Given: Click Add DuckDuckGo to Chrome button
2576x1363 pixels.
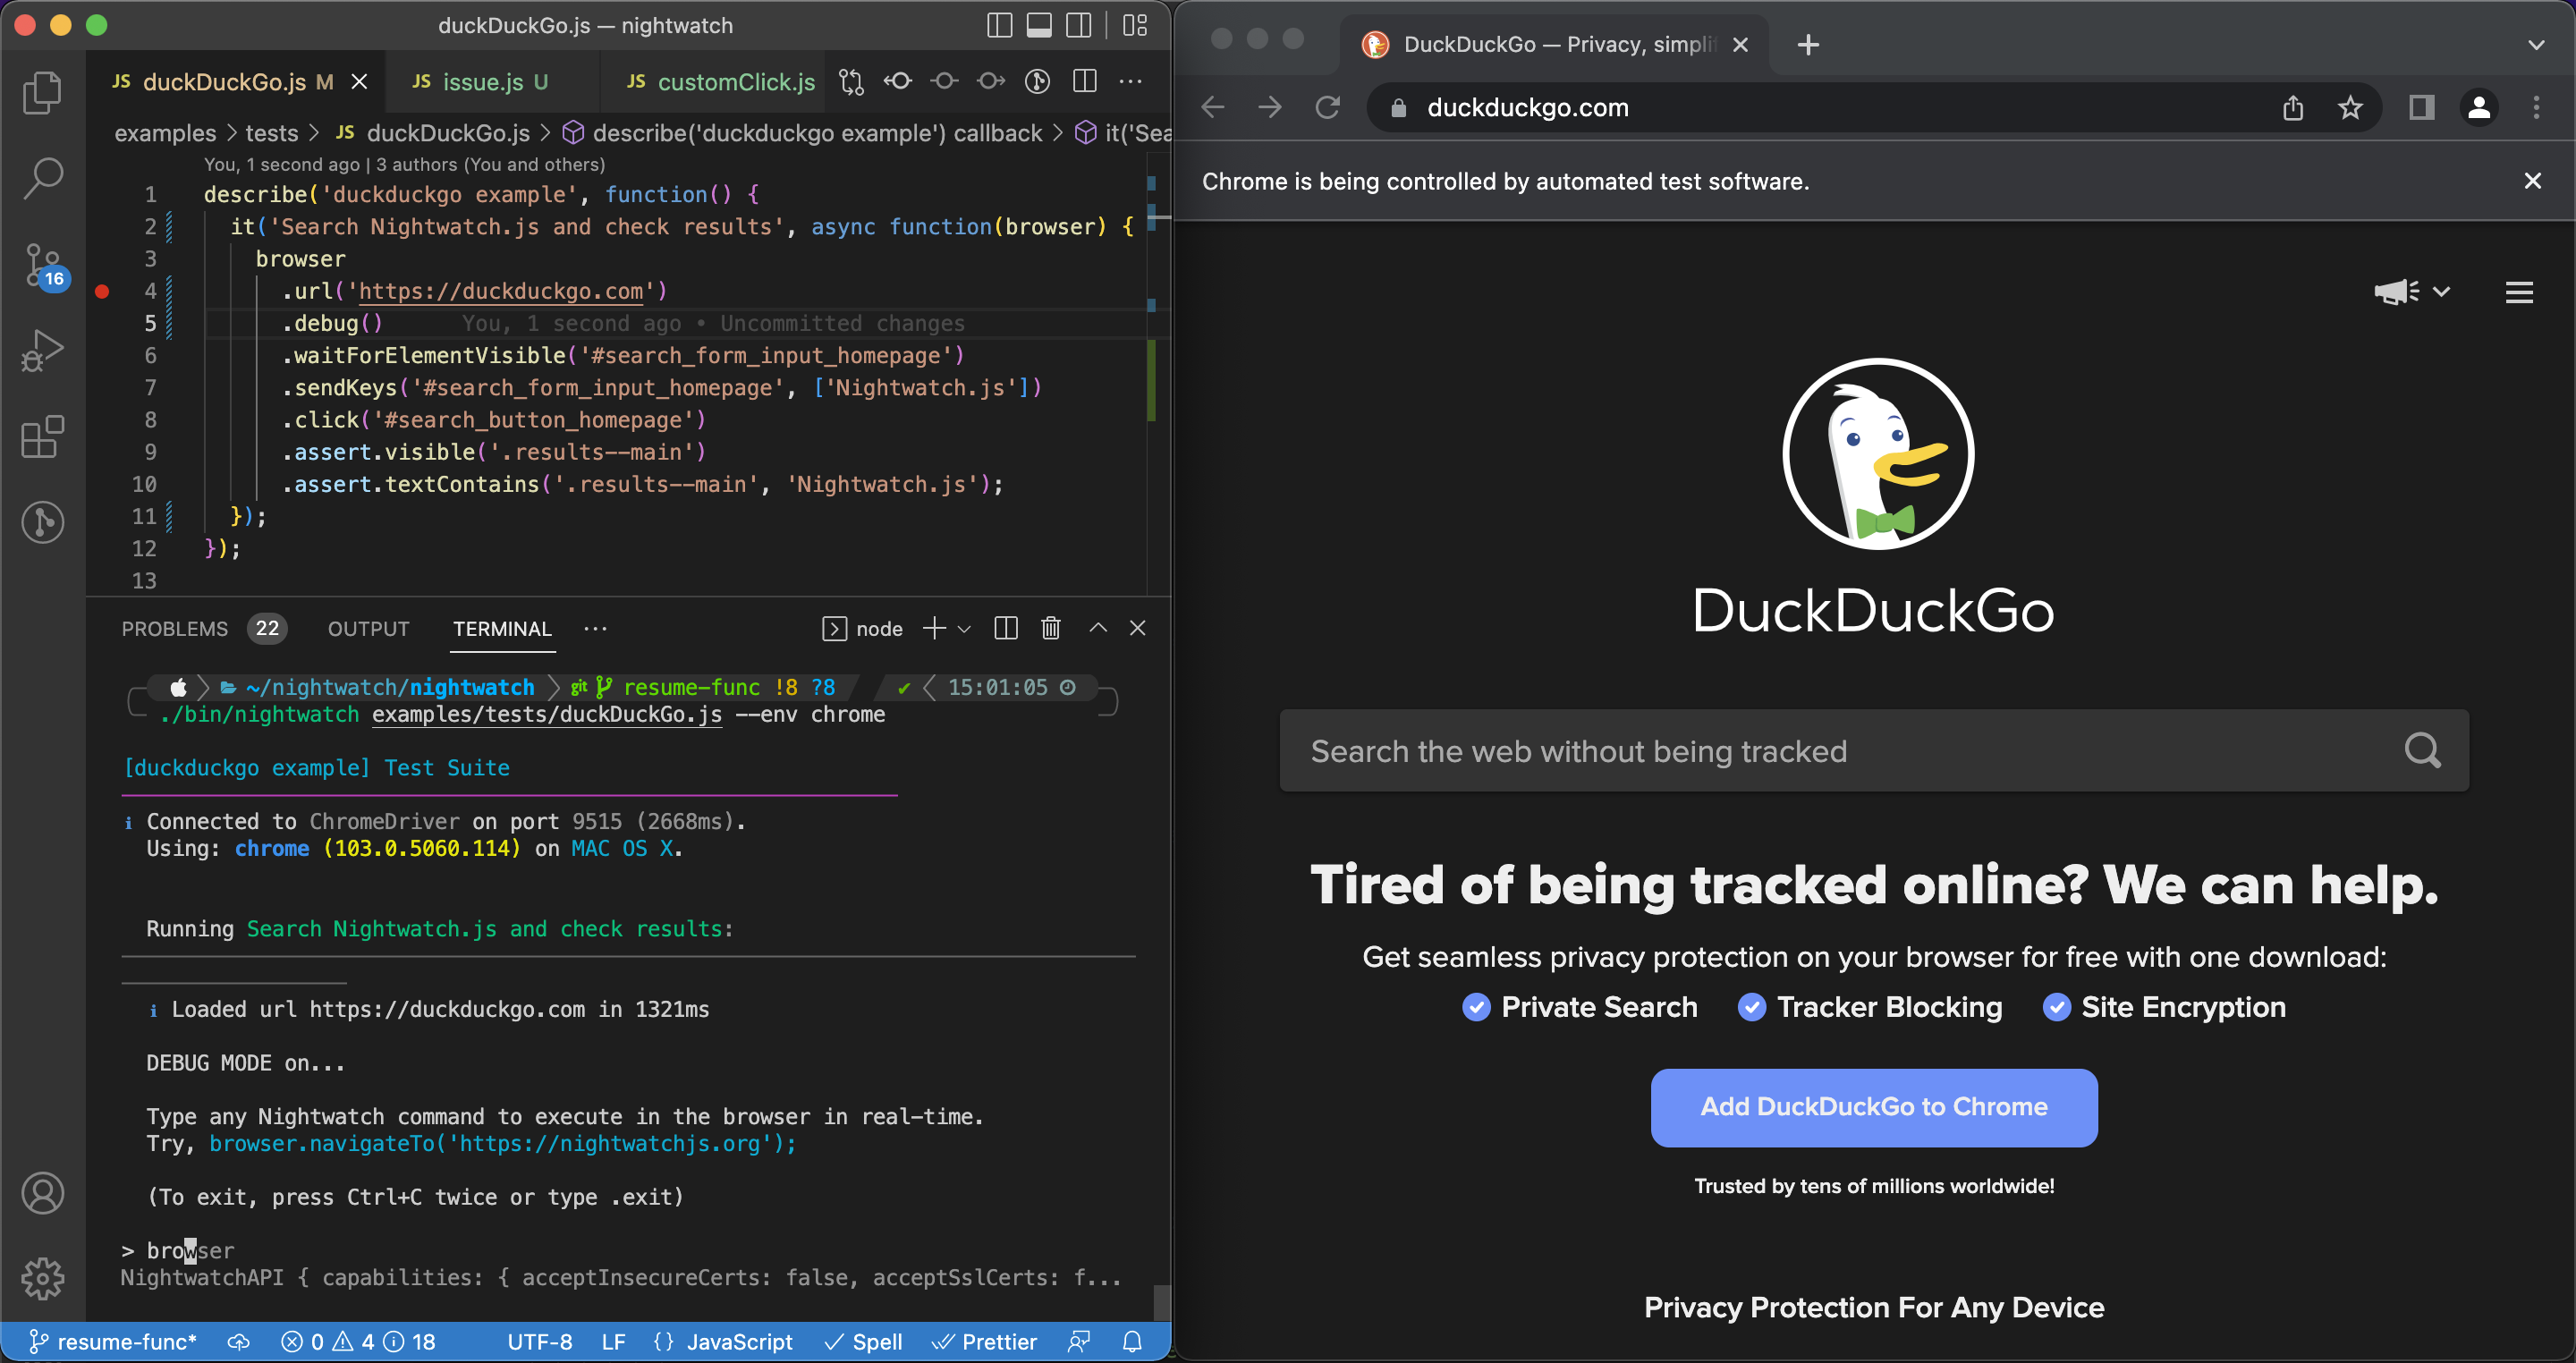Looking at the screenshot, I should click(x=1873, y=1107).
